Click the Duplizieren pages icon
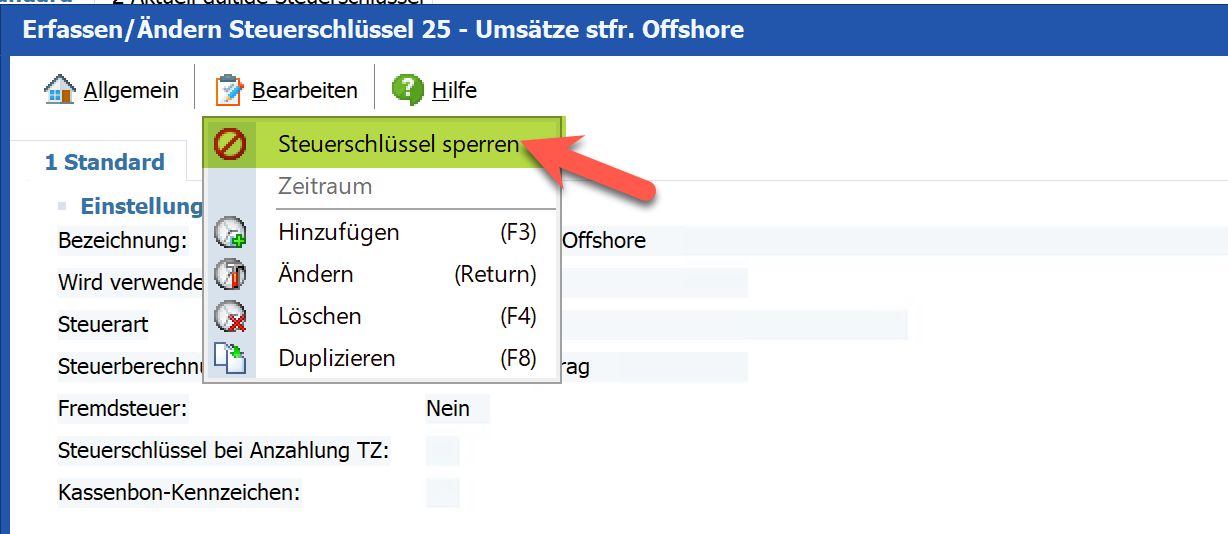The width and height of the screenshot is (1228, 534). [230, 358]
